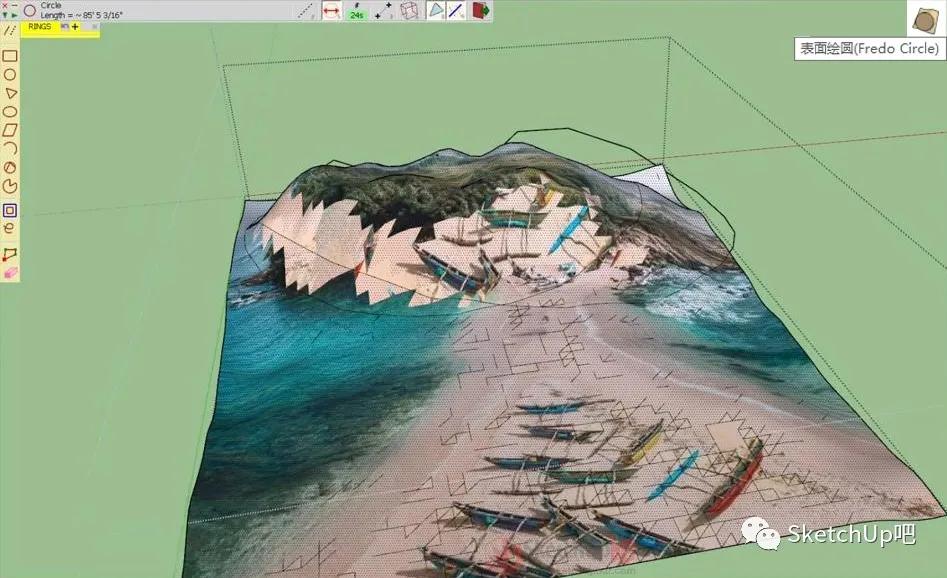Click the Fredo Circle tool icon at top right

click(x=925, y=19)
